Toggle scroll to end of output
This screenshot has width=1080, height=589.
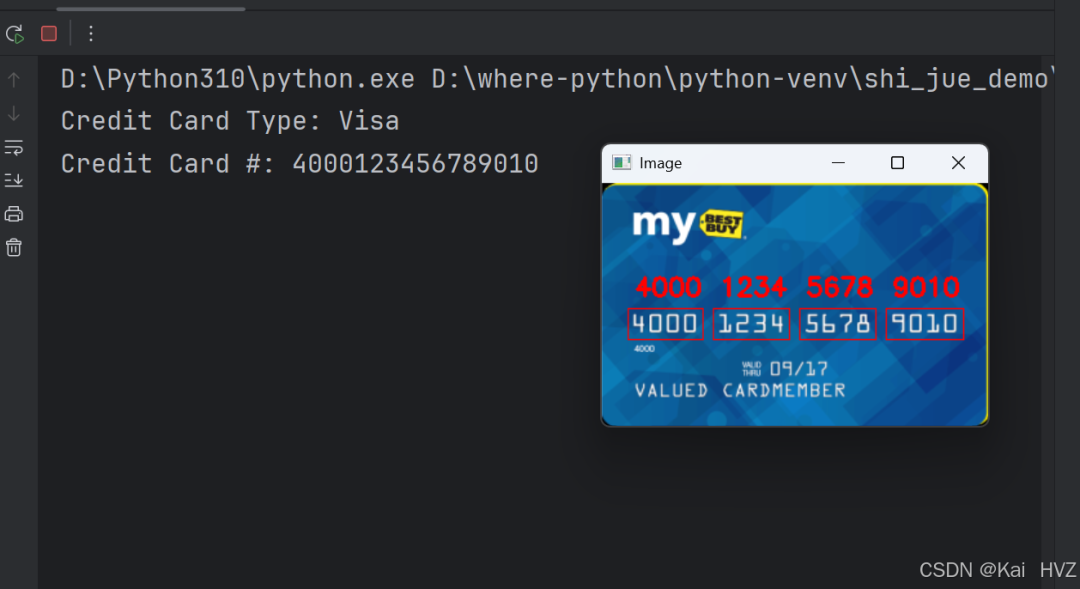(14, 180)
